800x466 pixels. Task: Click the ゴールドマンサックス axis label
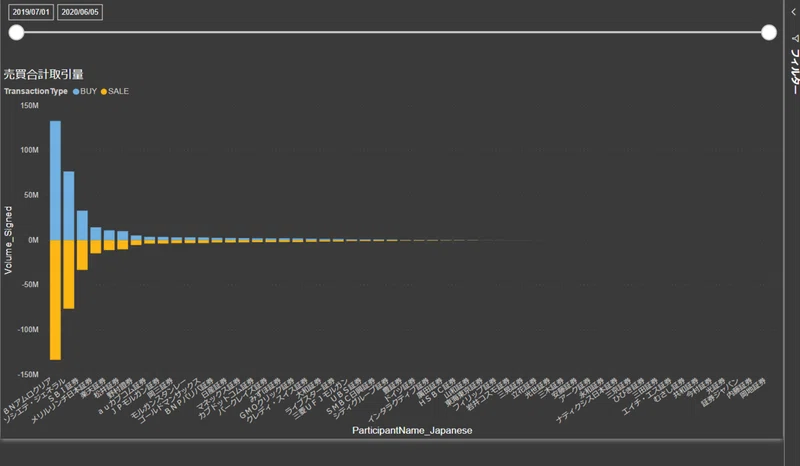(169, 401)
